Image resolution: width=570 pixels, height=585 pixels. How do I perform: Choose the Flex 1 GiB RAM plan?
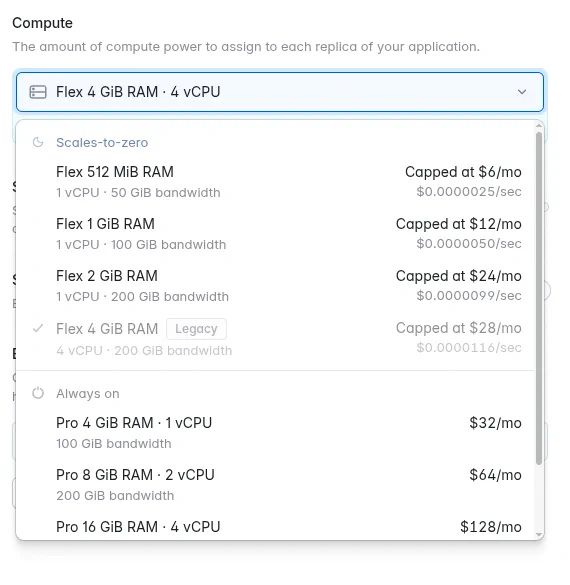coord(276,234)
